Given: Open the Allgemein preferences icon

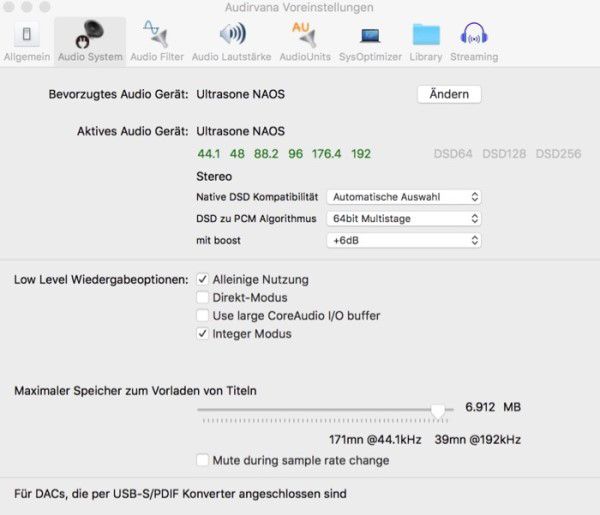Looking at the screenshot, I should [26, 34].
